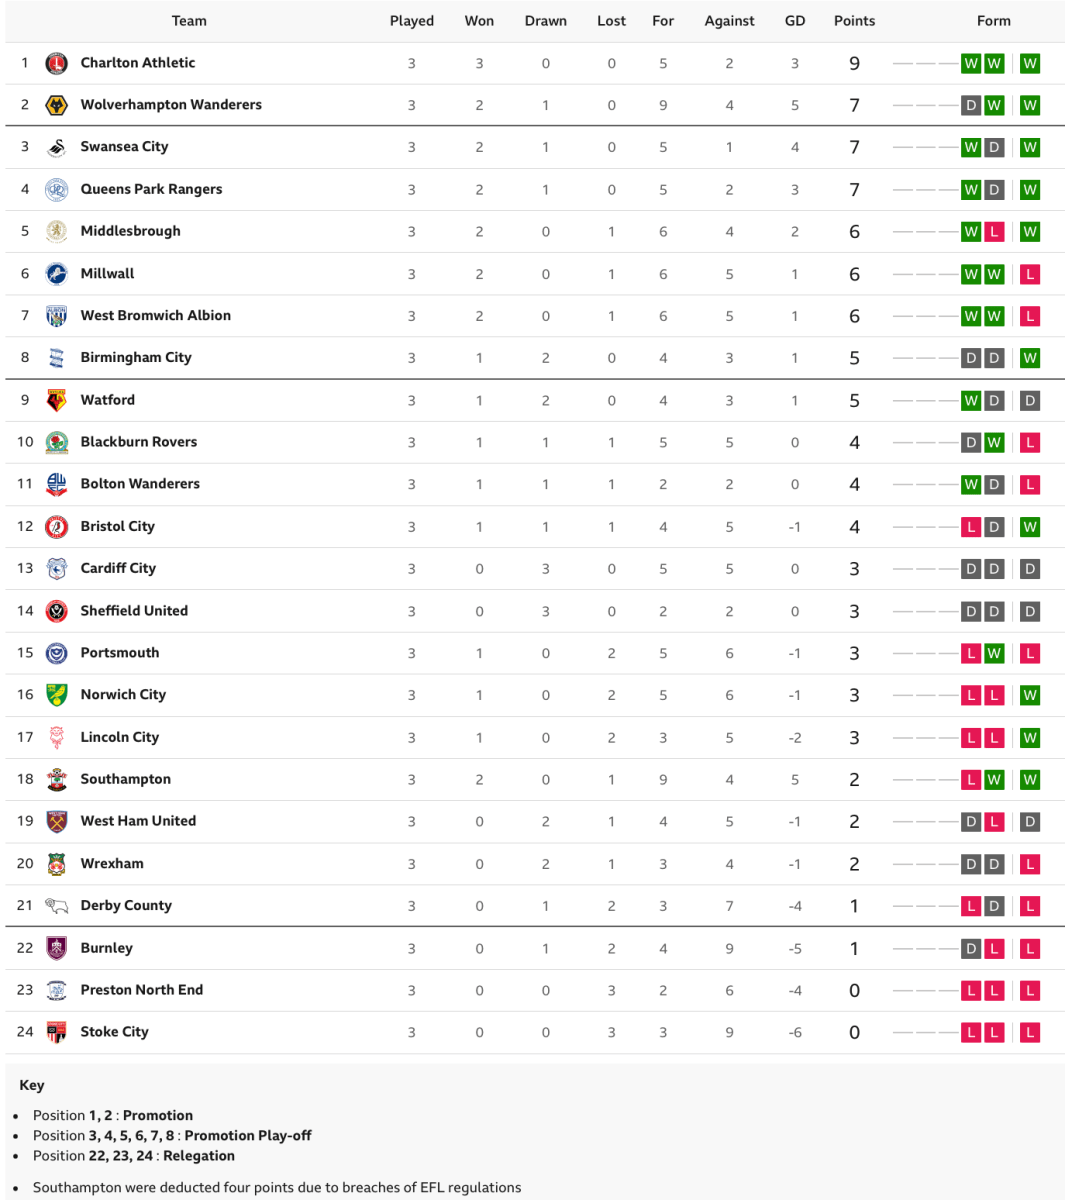This screenshot has width=1065, height=1200.
Task: Select the Southampton team name
Action: click(126, 779)
